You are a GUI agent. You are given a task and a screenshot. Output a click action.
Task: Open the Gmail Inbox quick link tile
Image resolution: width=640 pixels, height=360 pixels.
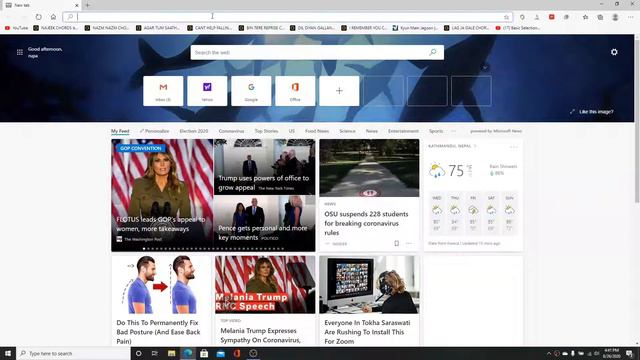[163, 91]
